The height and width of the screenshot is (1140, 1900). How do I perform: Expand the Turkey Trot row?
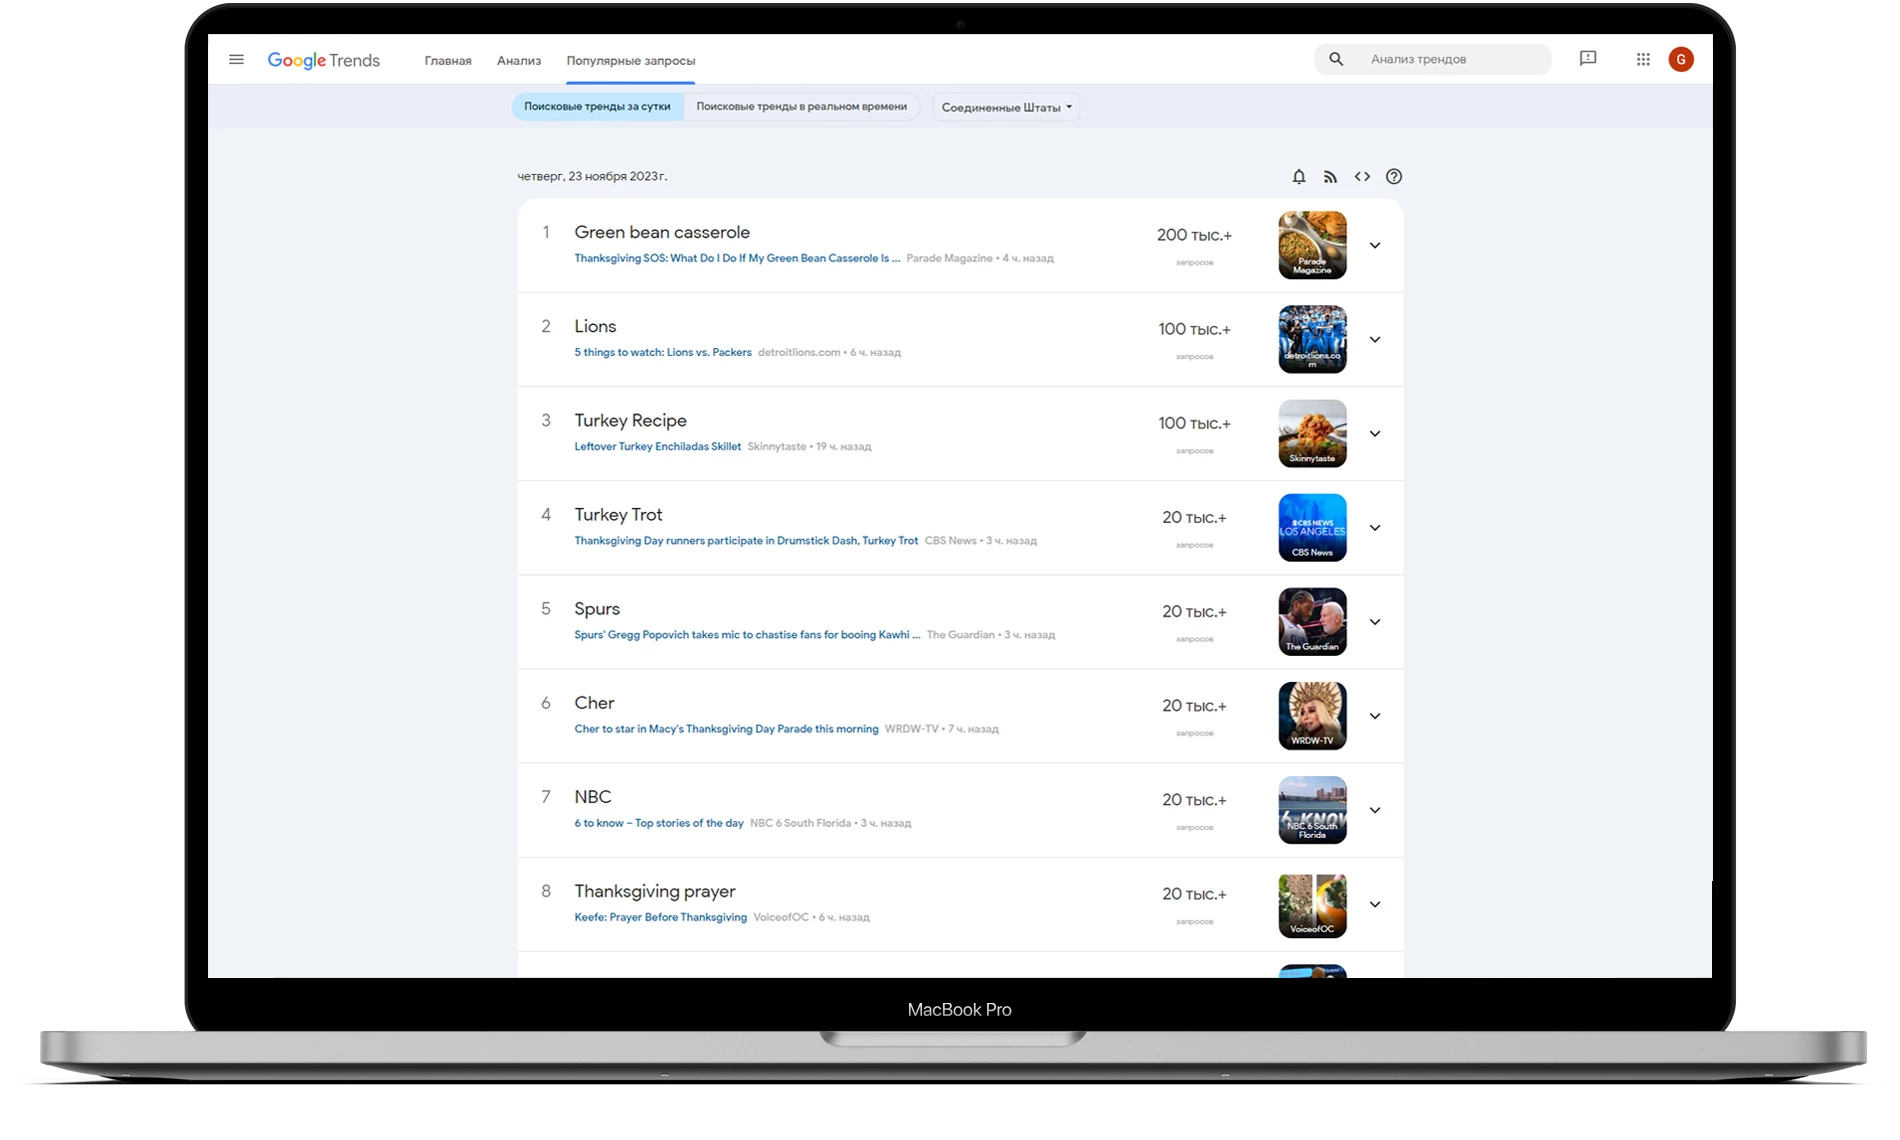click(x=1375, y=528)
